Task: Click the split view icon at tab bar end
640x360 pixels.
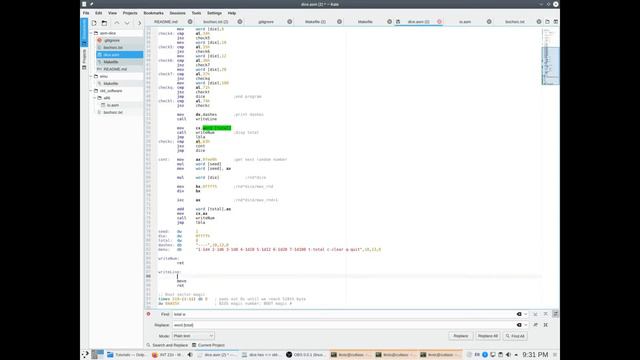Action: pos(556,22)
